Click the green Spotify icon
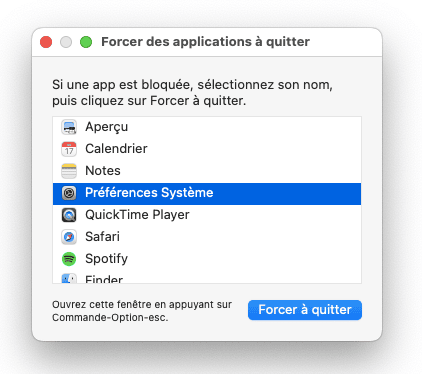 coord(69,259)
